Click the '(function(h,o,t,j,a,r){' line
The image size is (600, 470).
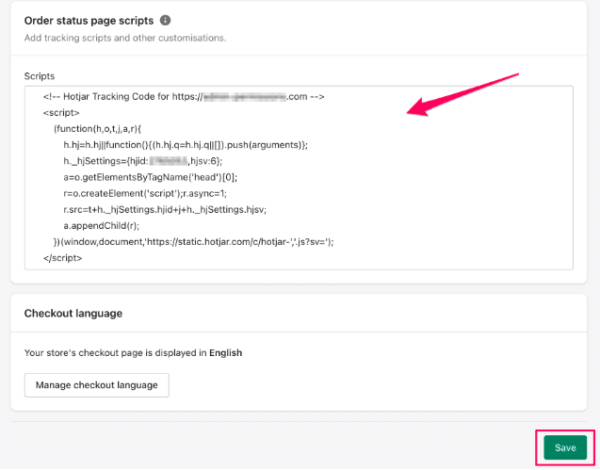(x=98, y=129)
